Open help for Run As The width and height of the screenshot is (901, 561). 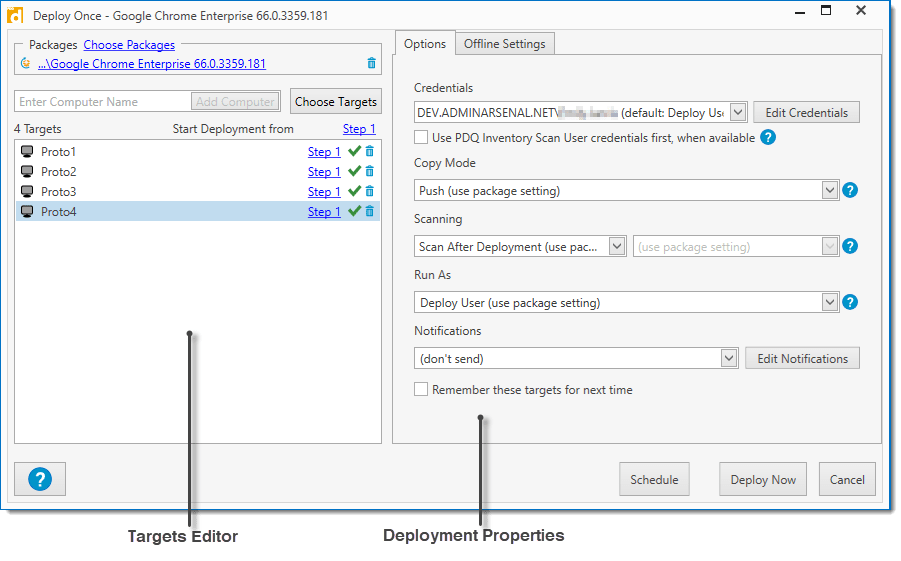point(850,302)
